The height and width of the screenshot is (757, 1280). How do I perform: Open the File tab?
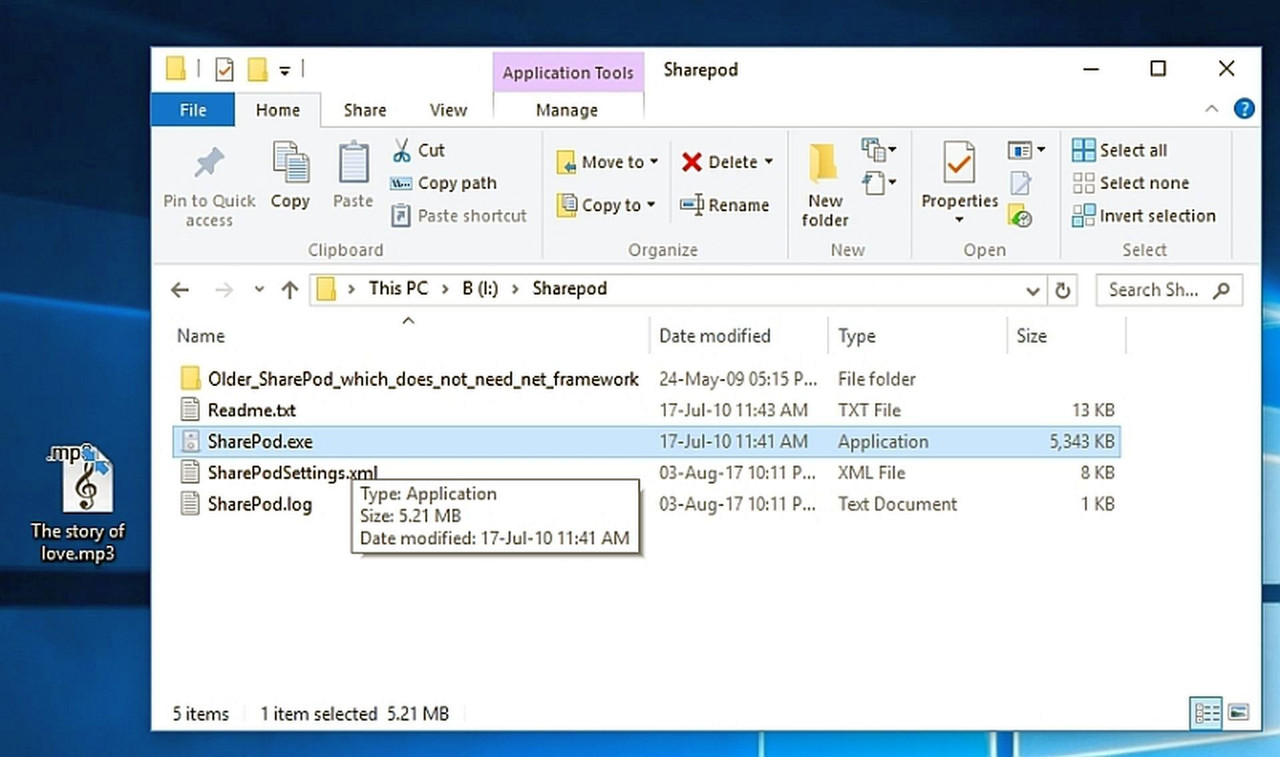click(193, 110)
